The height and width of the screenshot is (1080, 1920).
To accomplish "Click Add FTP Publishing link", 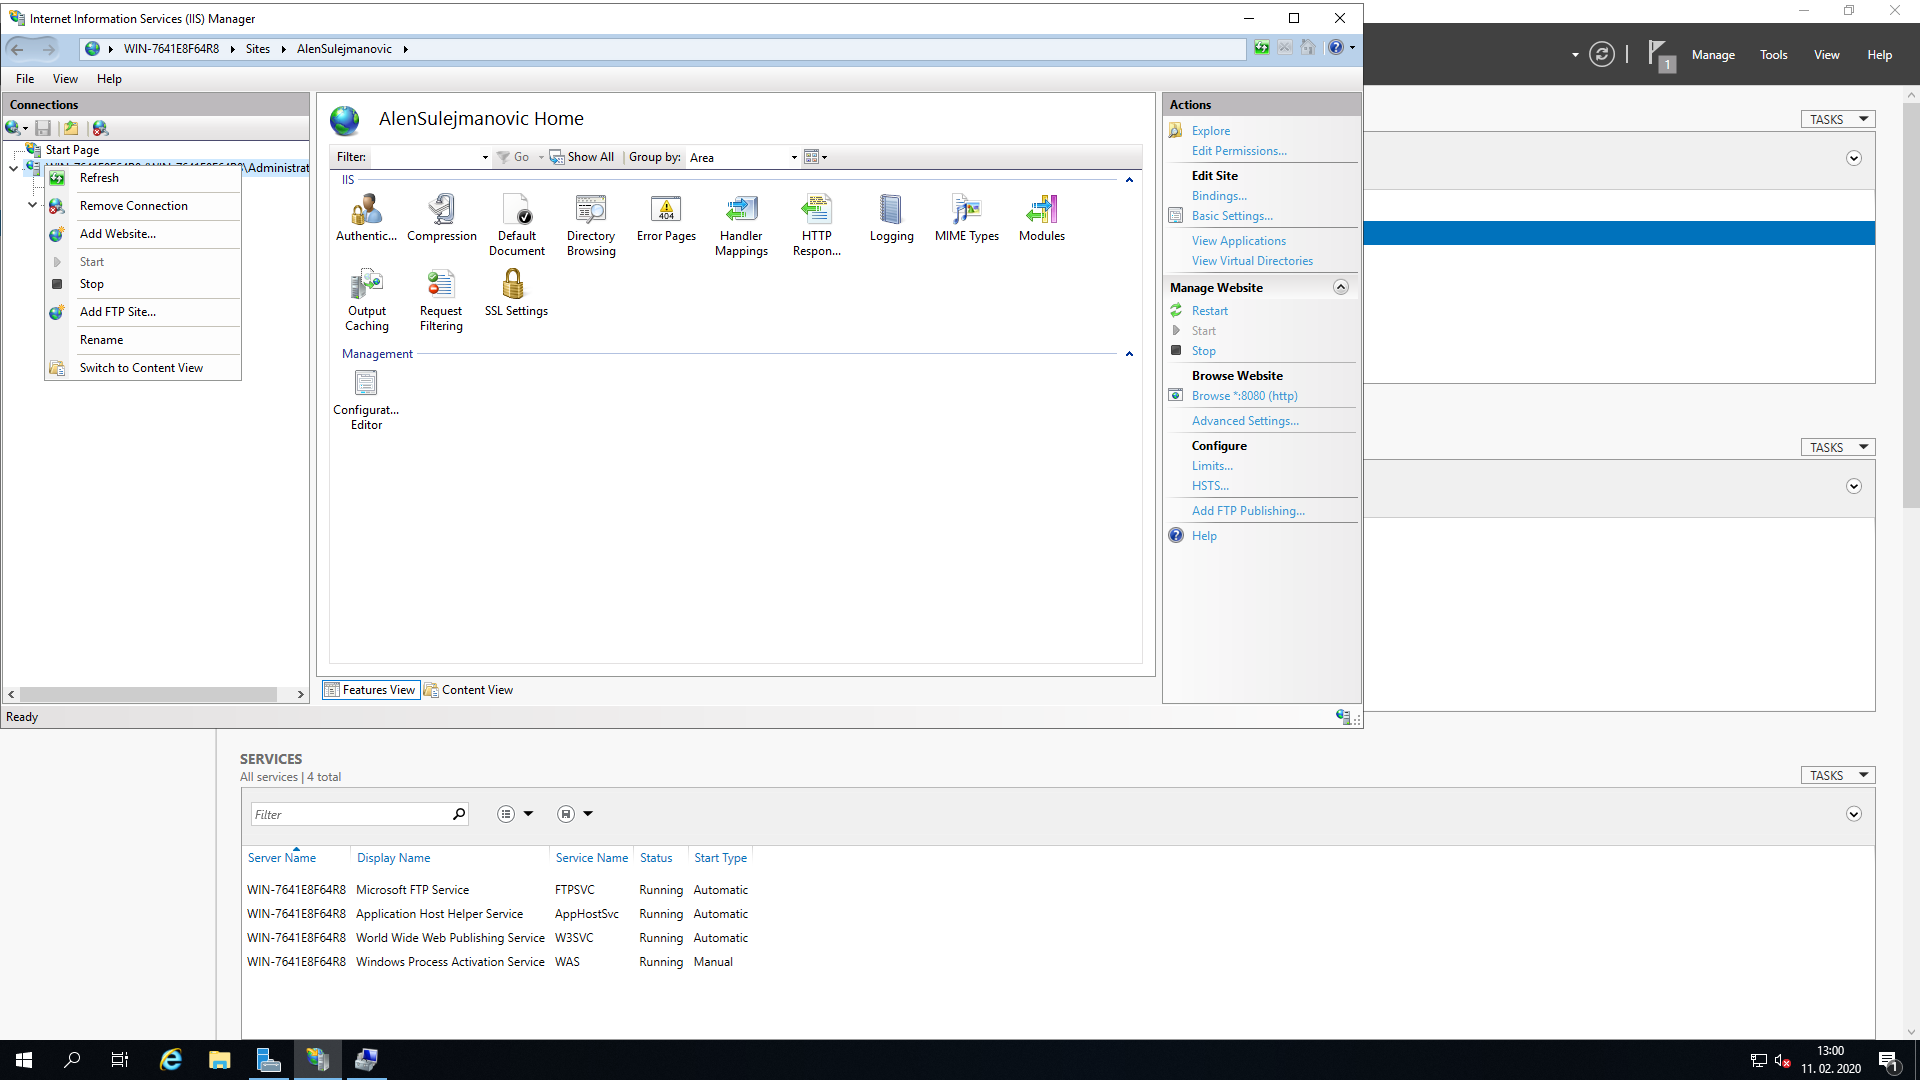I will 1248,511.
